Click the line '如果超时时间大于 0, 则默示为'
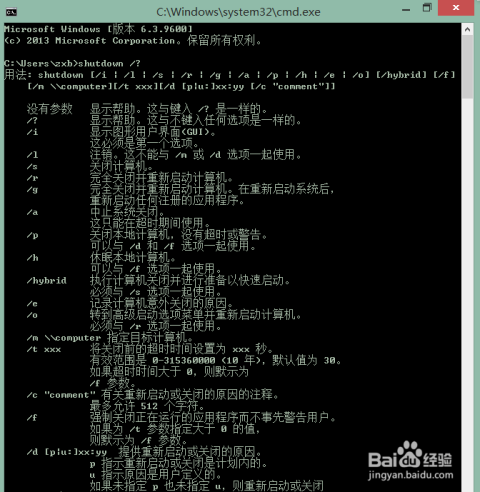The height and width of the screenshot is (492, 480). click(x=169, y=372)
